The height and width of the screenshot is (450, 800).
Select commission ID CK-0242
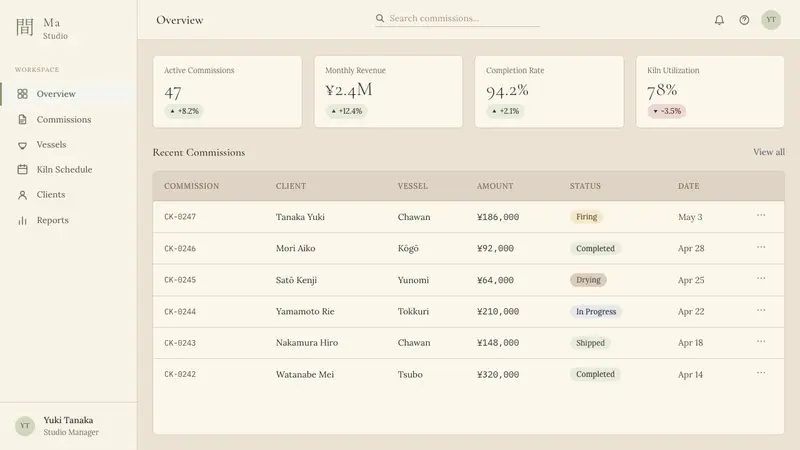coord(180,374)
